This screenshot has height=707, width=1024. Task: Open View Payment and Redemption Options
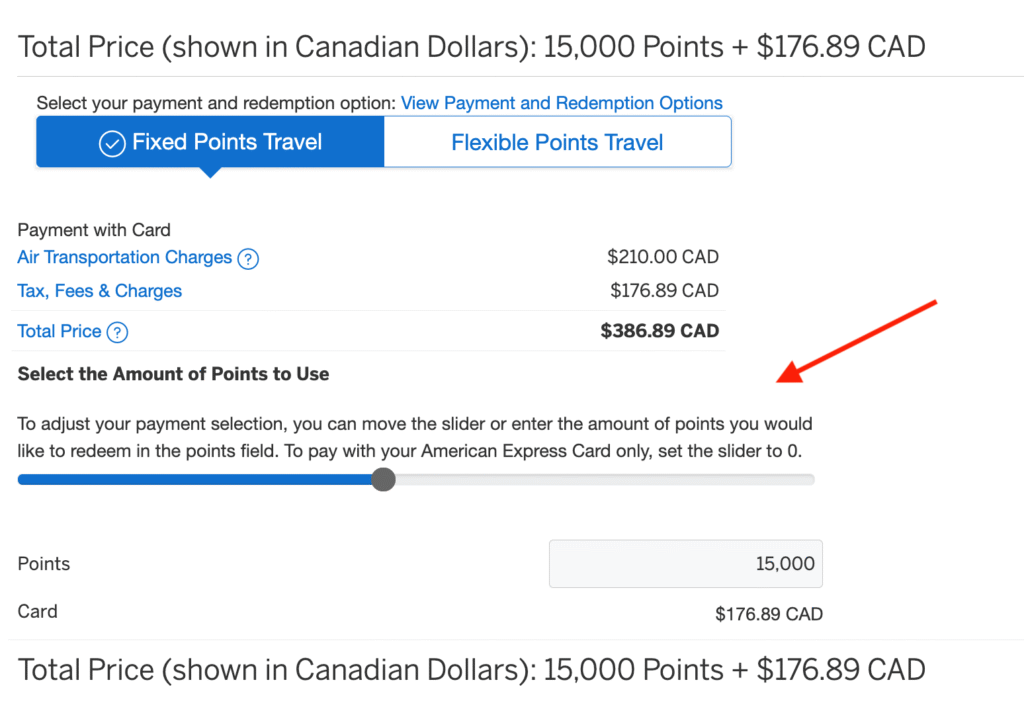(x=561, y=102)
